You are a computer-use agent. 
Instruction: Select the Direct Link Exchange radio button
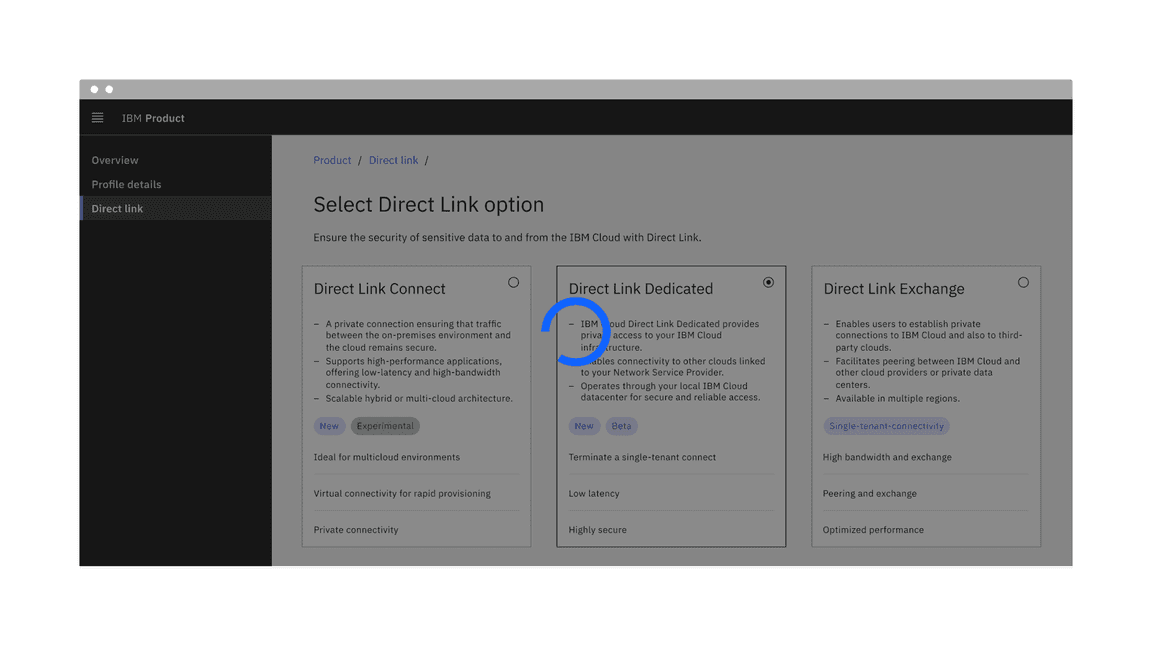[1023, 282]
